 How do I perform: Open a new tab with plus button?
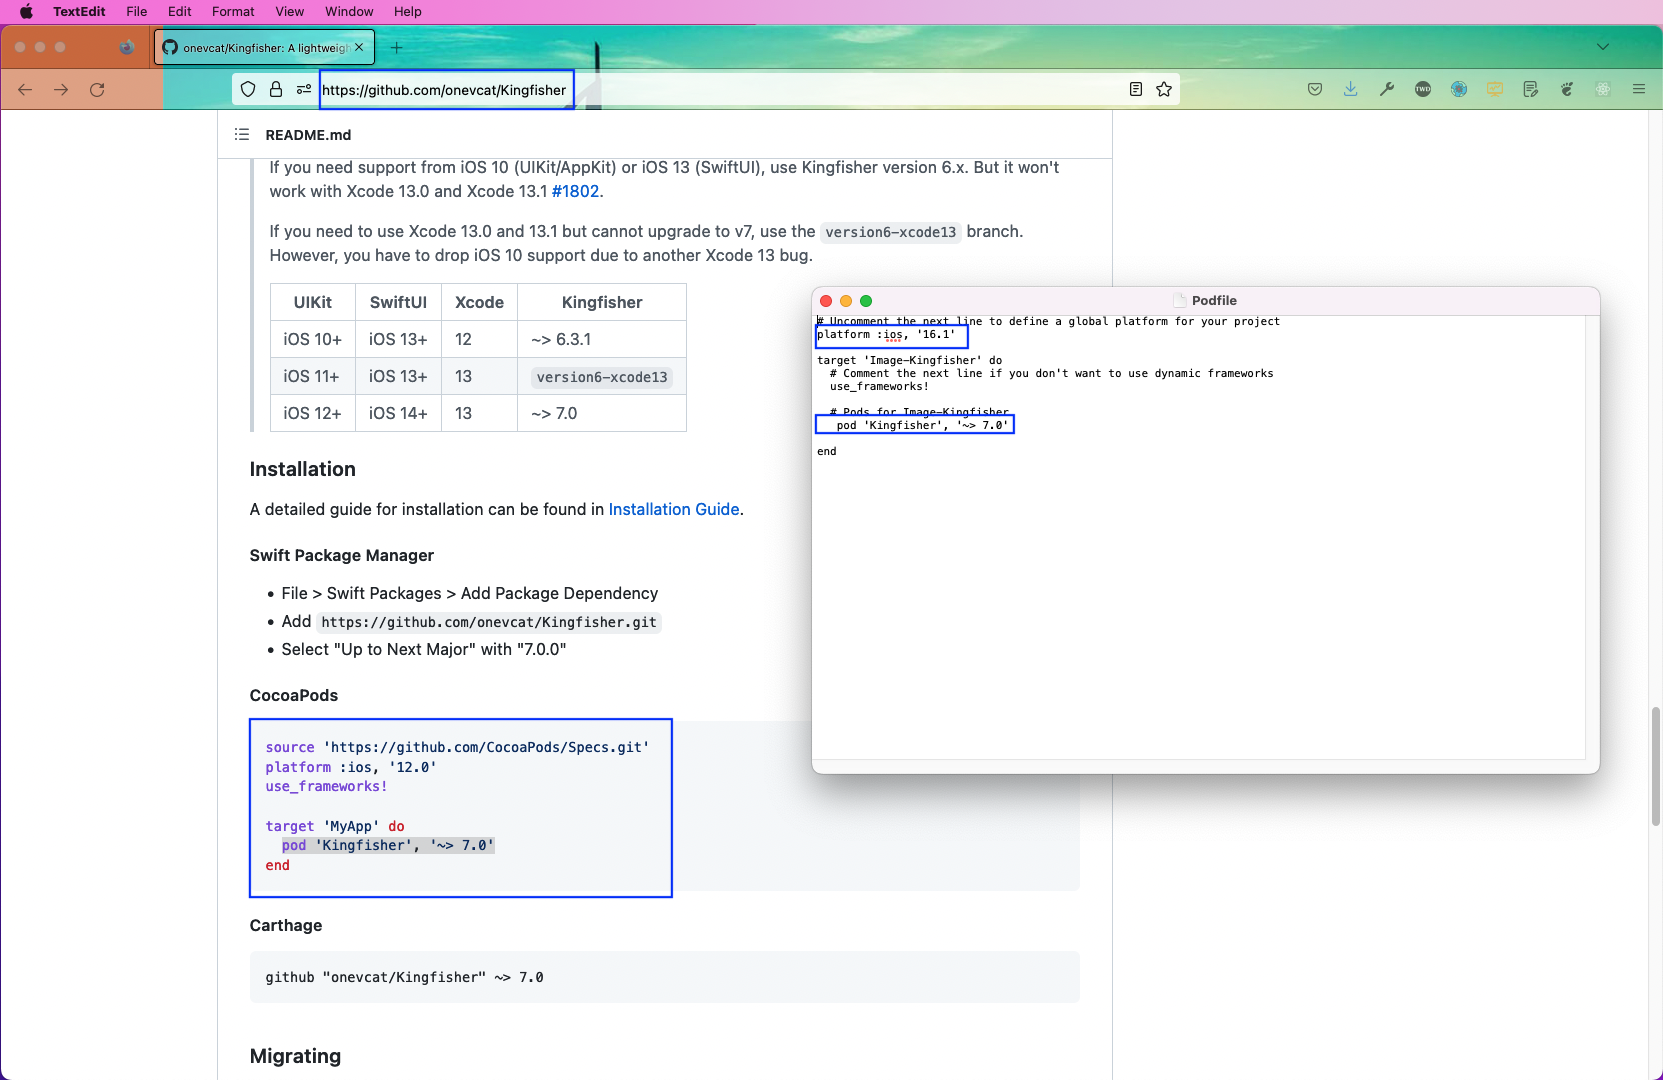pyautogui.click(x=397, y=47)
